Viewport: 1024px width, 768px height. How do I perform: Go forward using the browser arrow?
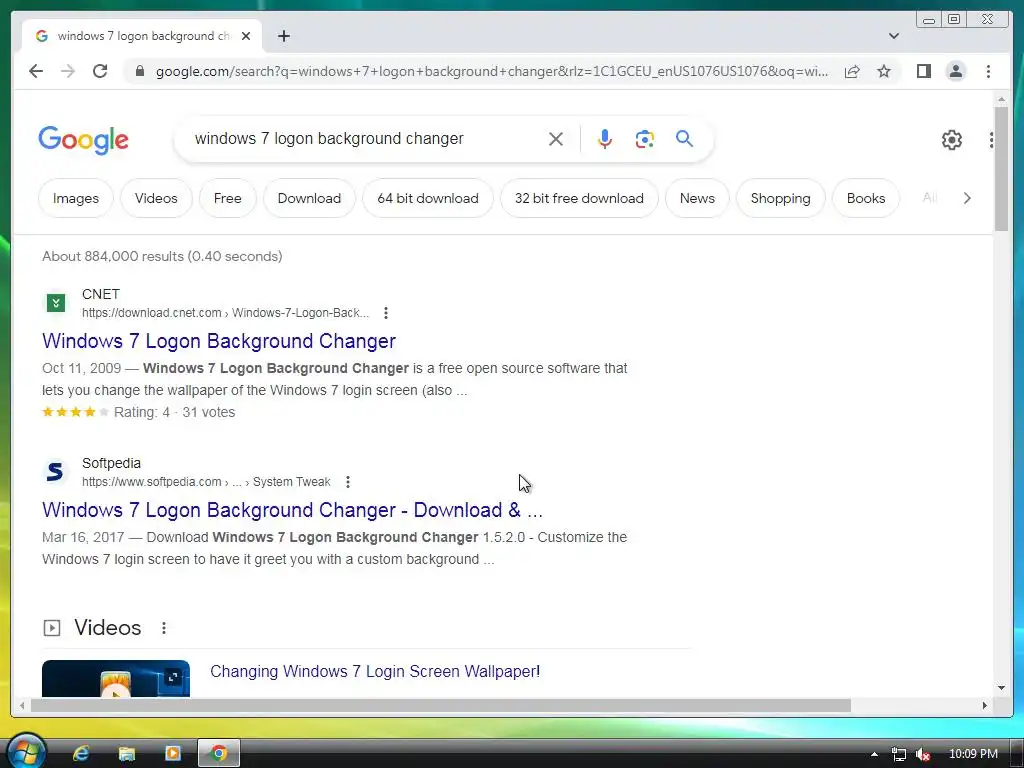click(x=68, y=71)
